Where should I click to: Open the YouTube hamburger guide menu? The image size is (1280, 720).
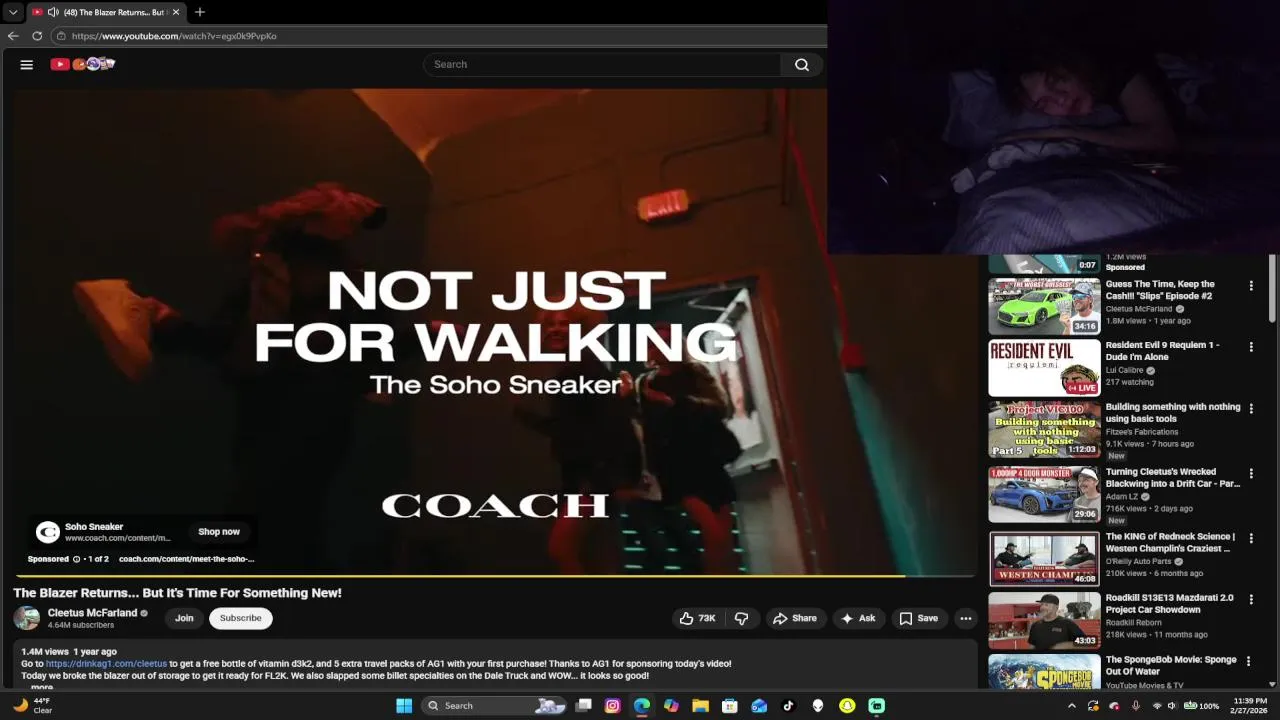[x=27, y=64]
